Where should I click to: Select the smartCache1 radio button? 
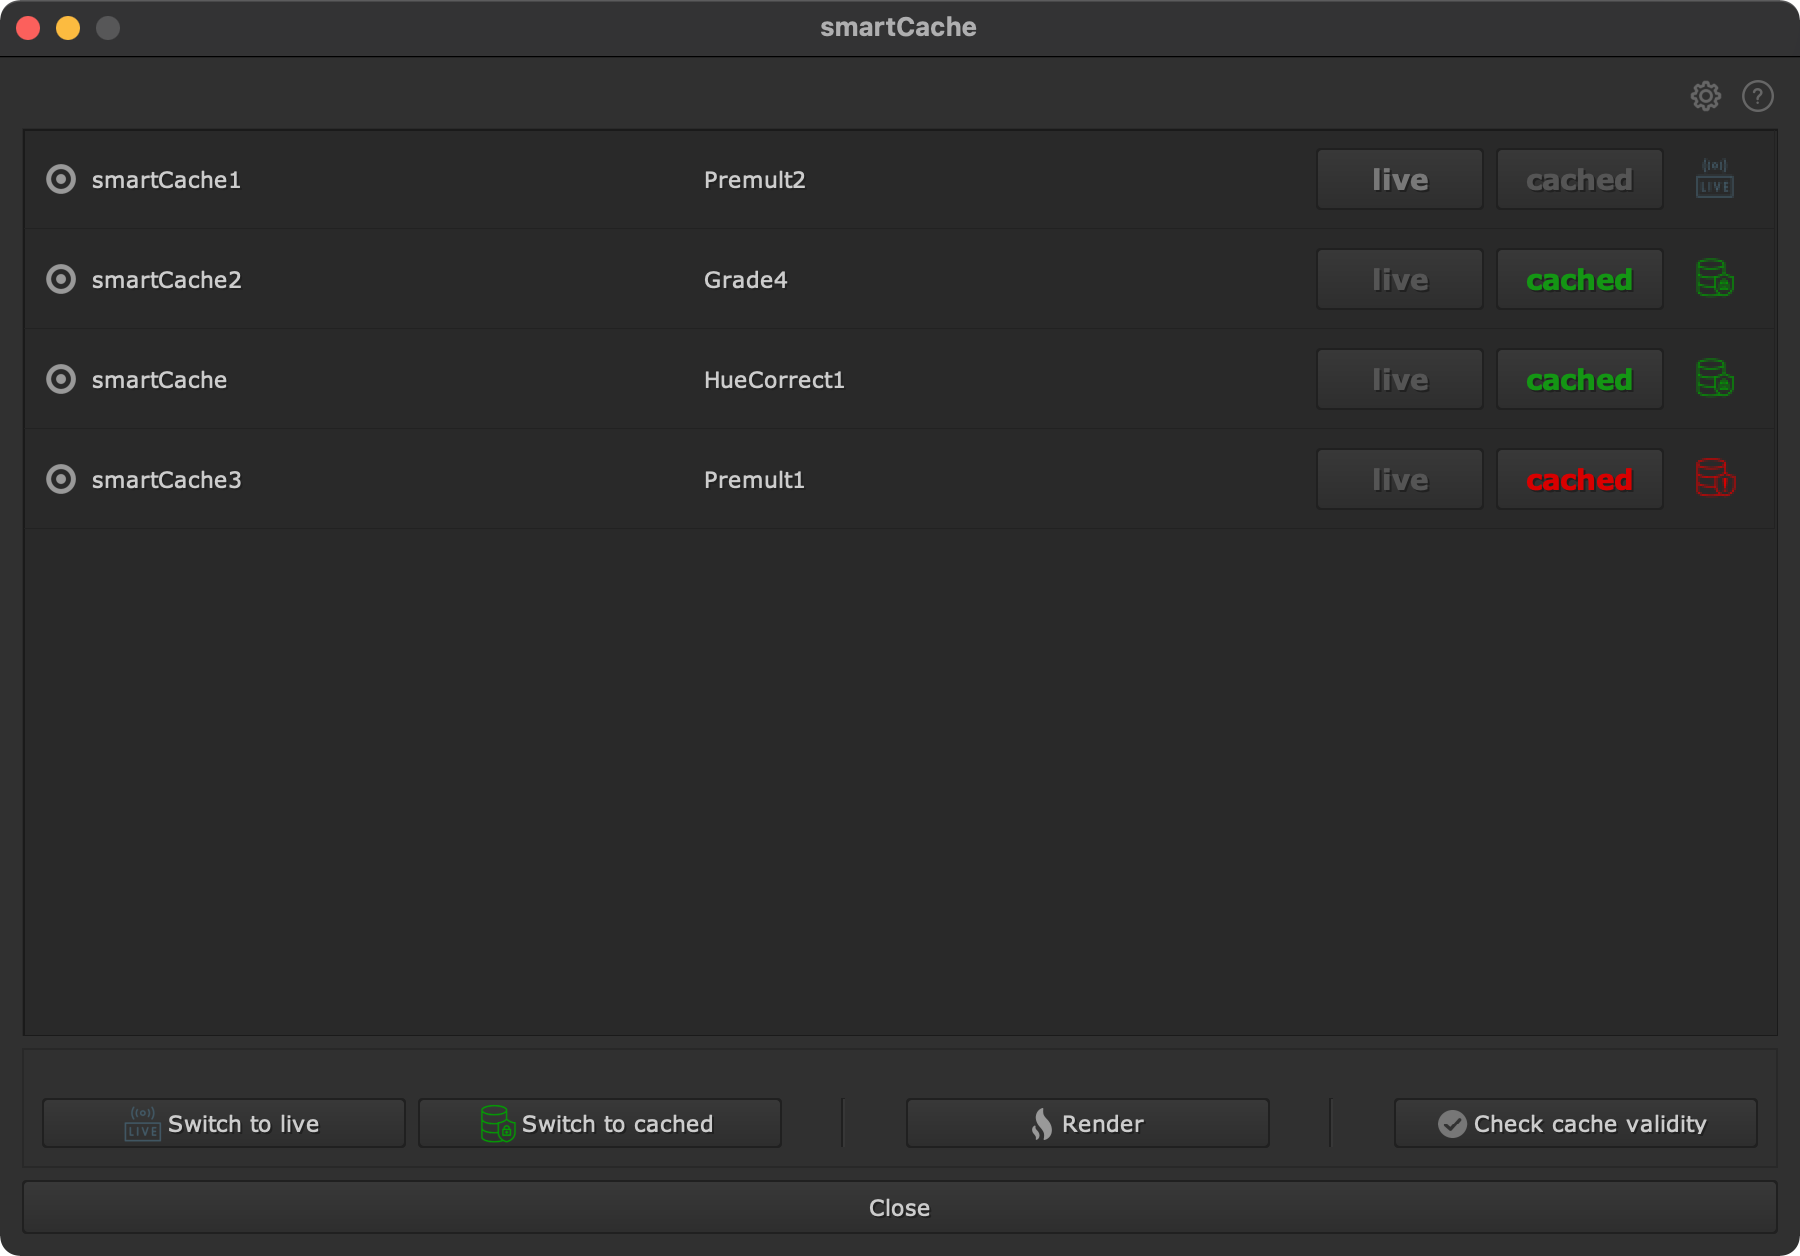pyautogui.click(x=61, y=180)
